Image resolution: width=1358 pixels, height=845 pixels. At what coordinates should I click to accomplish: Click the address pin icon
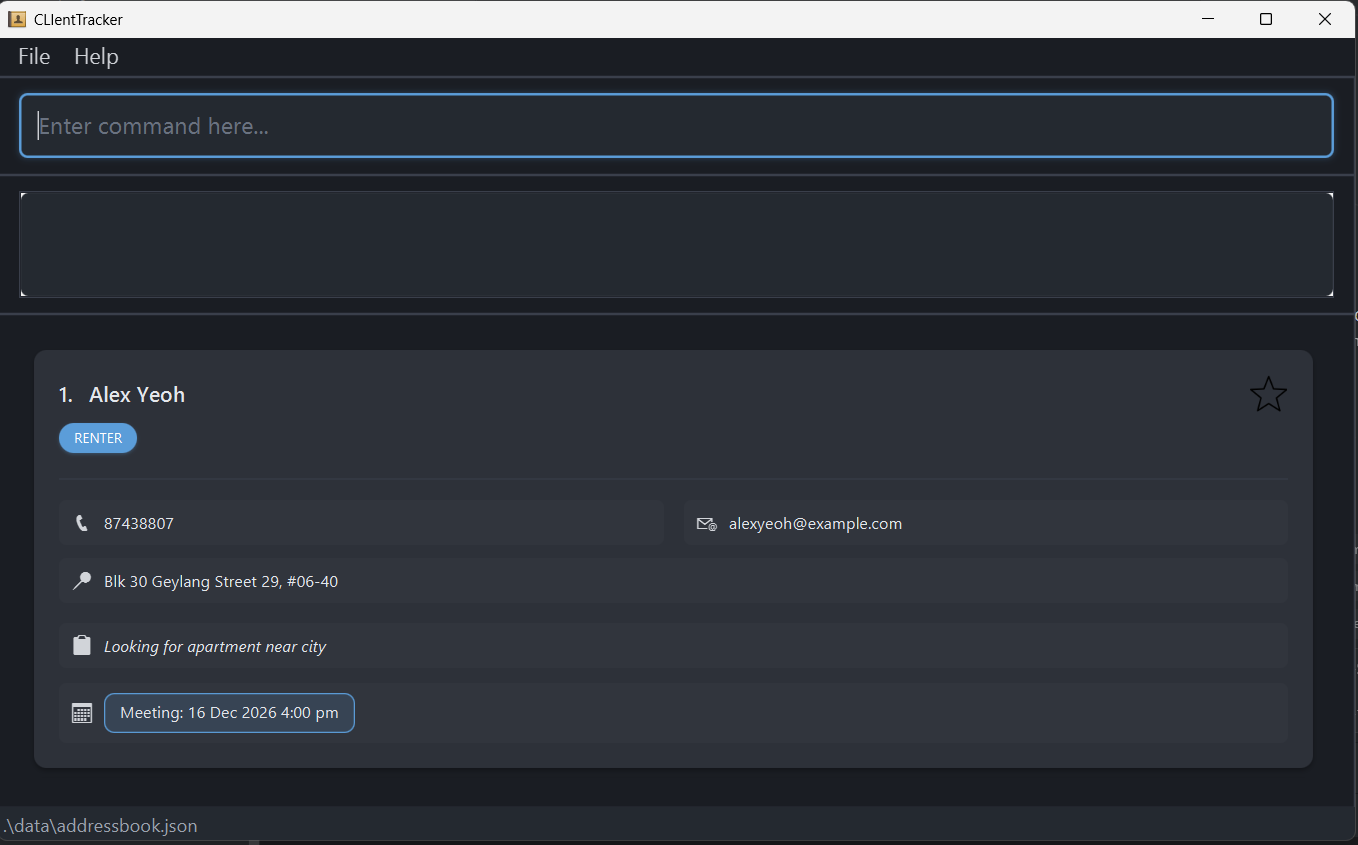click(82, 581)
